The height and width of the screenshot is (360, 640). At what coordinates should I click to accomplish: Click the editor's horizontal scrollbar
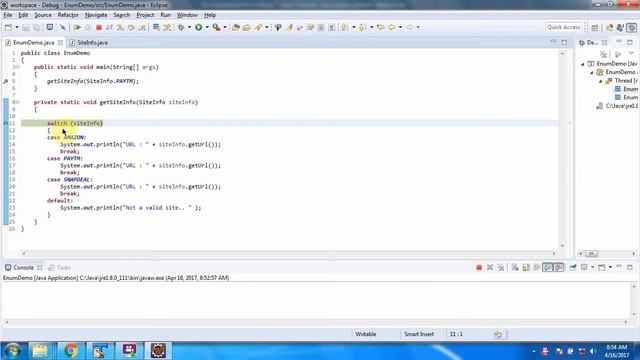click(289, 253)
